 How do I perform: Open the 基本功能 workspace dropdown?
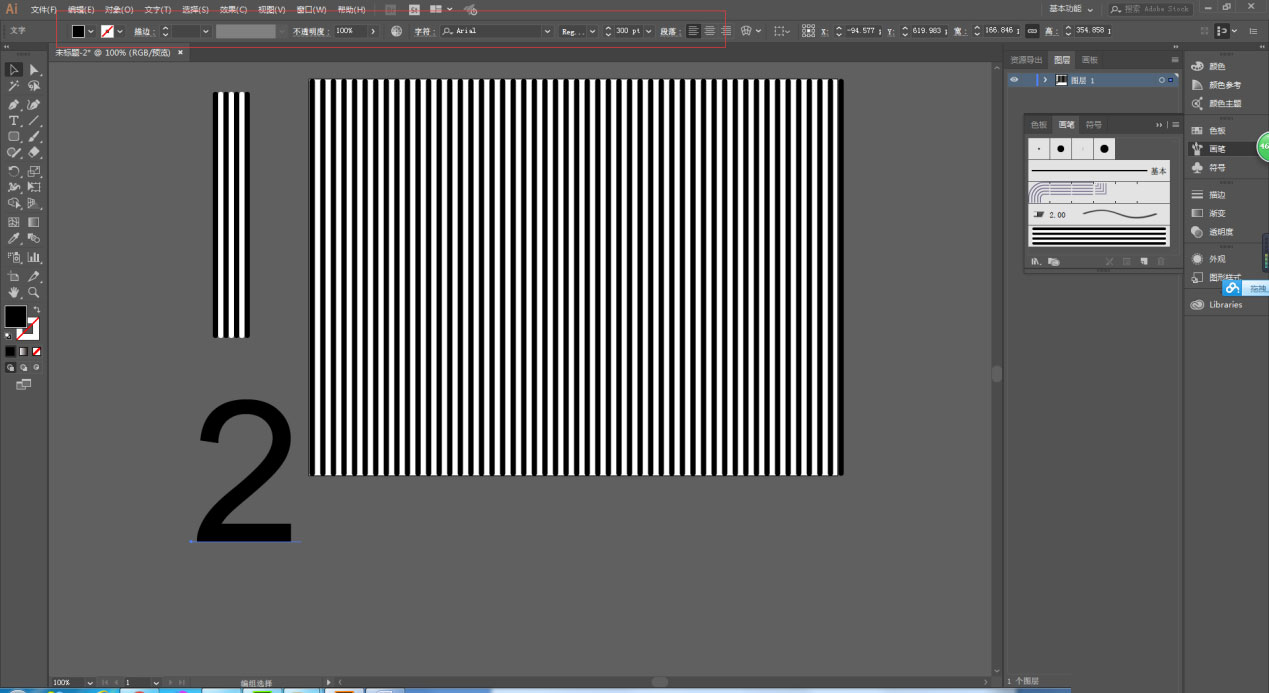coord(1073,8)
